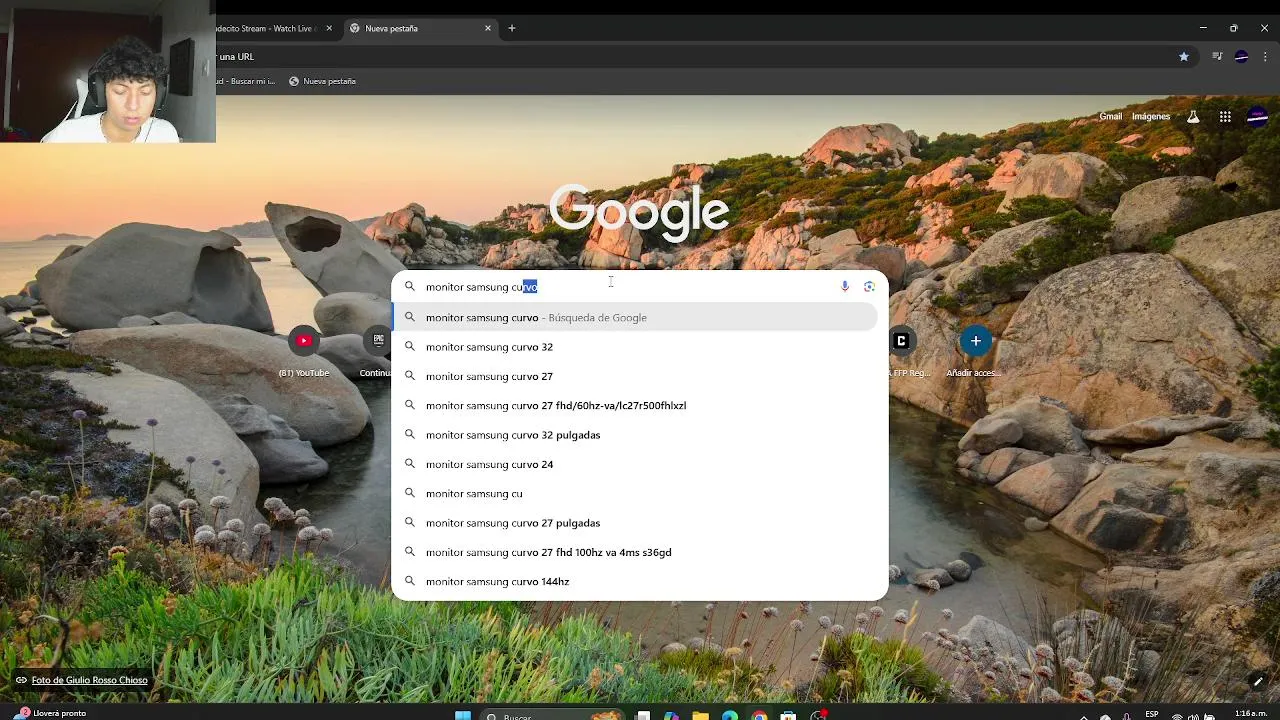Click the search icon next to curvo 144hz
The image size is (1280, 720).
pyautogui.click(x=409, y=582)
